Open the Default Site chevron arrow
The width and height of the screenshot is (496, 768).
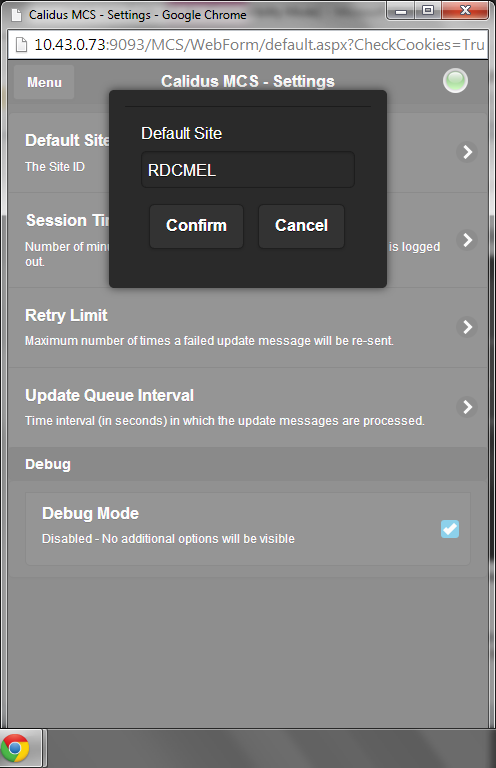(x=467, y=152)
